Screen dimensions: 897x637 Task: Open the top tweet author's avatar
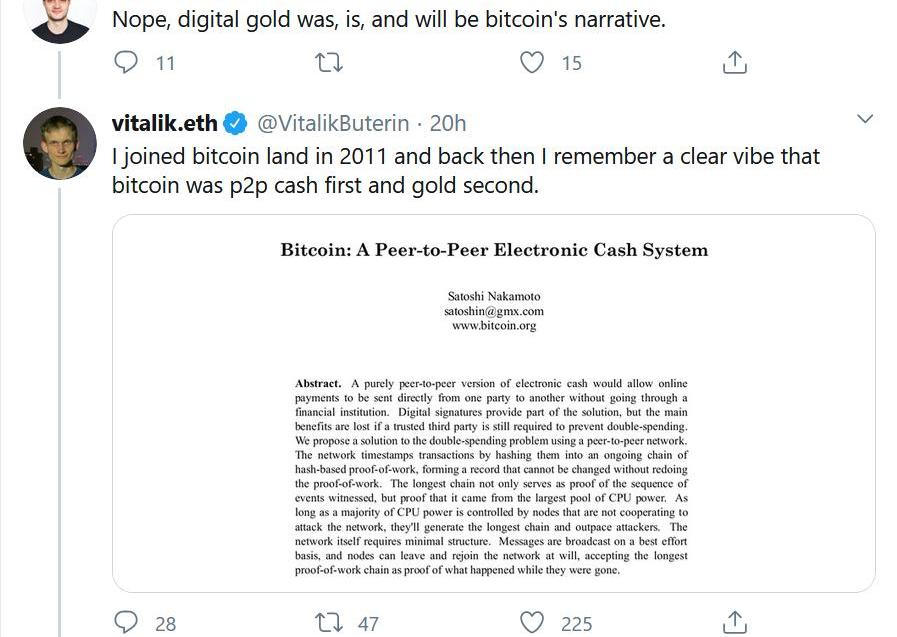tap(60, 17)
